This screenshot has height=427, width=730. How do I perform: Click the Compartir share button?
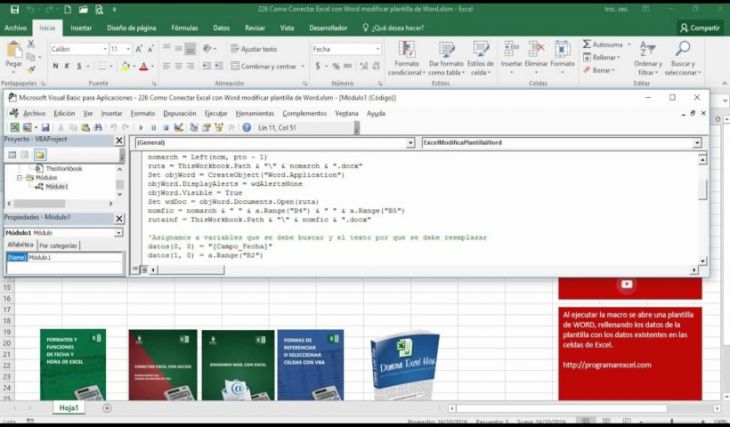[700, 28]
